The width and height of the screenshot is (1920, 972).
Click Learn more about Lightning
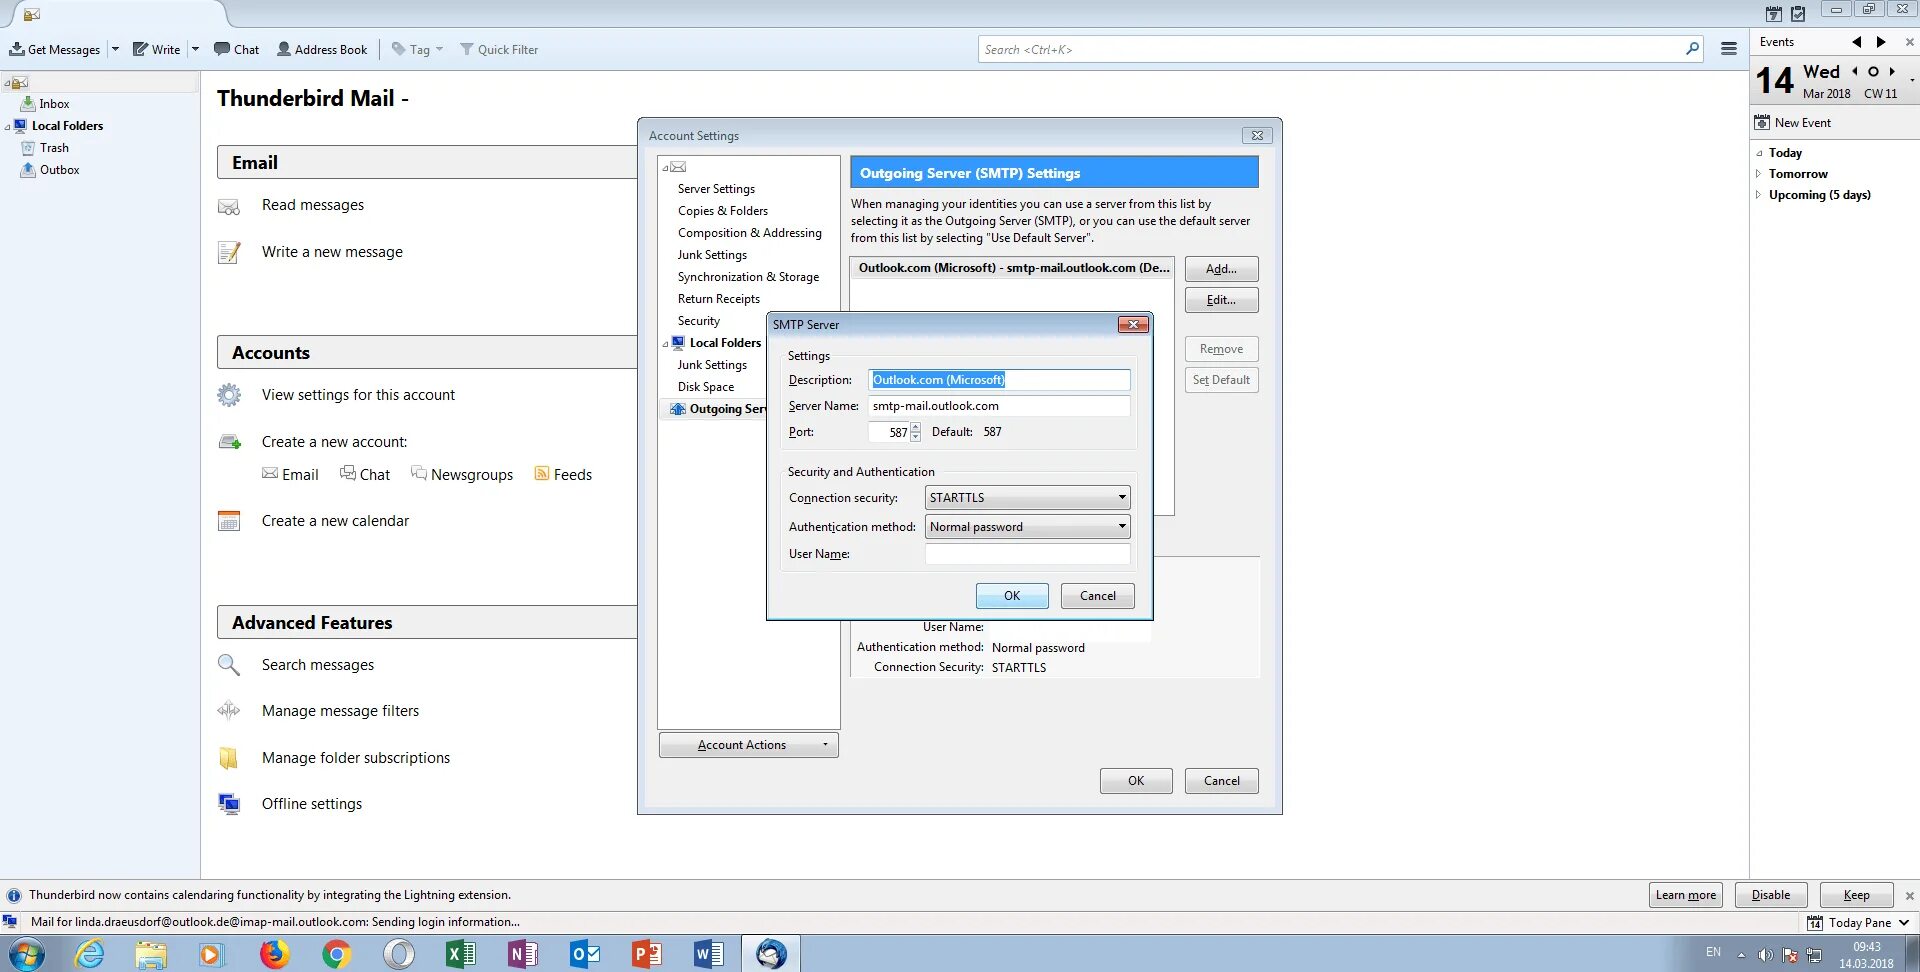[x=1685, y=895]
